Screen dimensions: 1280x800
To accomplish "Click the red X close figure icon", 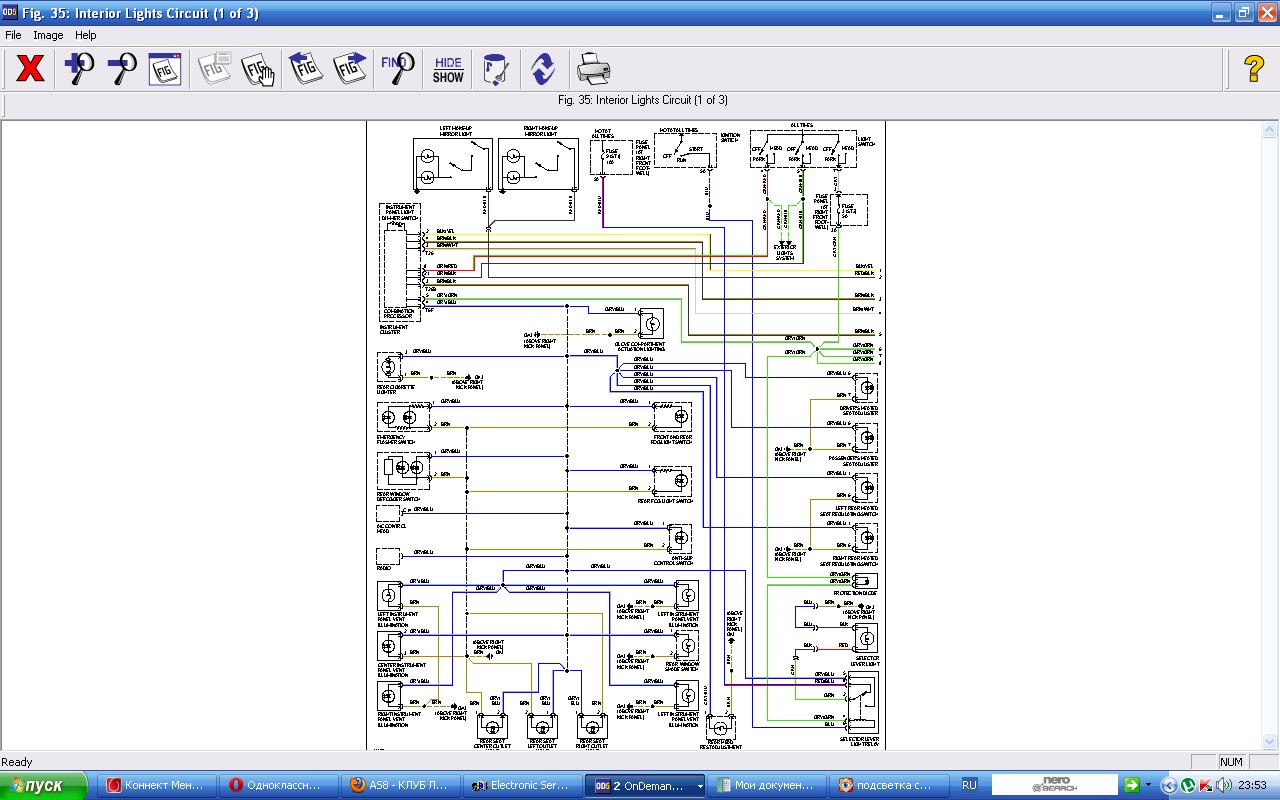I will click(31, 69).
